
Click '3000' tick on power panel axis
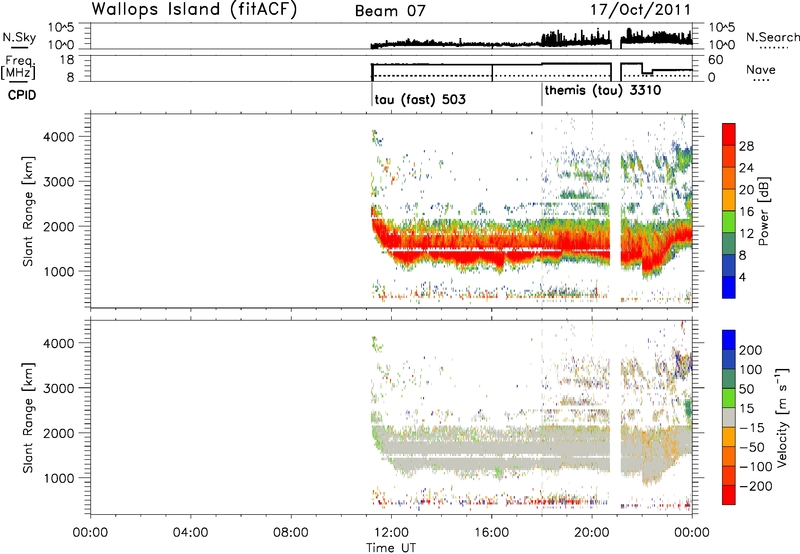(58, 182)
